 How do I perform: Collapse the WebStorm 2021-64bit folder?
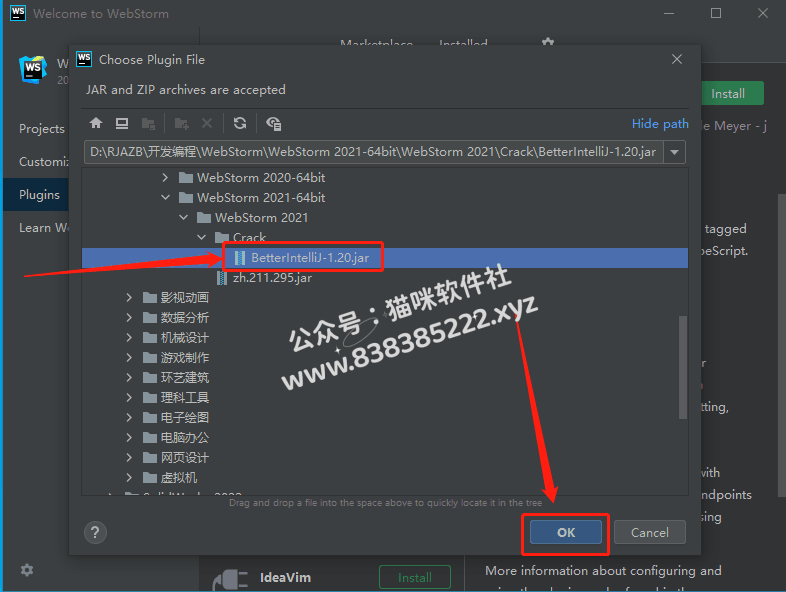pyautogui.click(x=165, y=198)
